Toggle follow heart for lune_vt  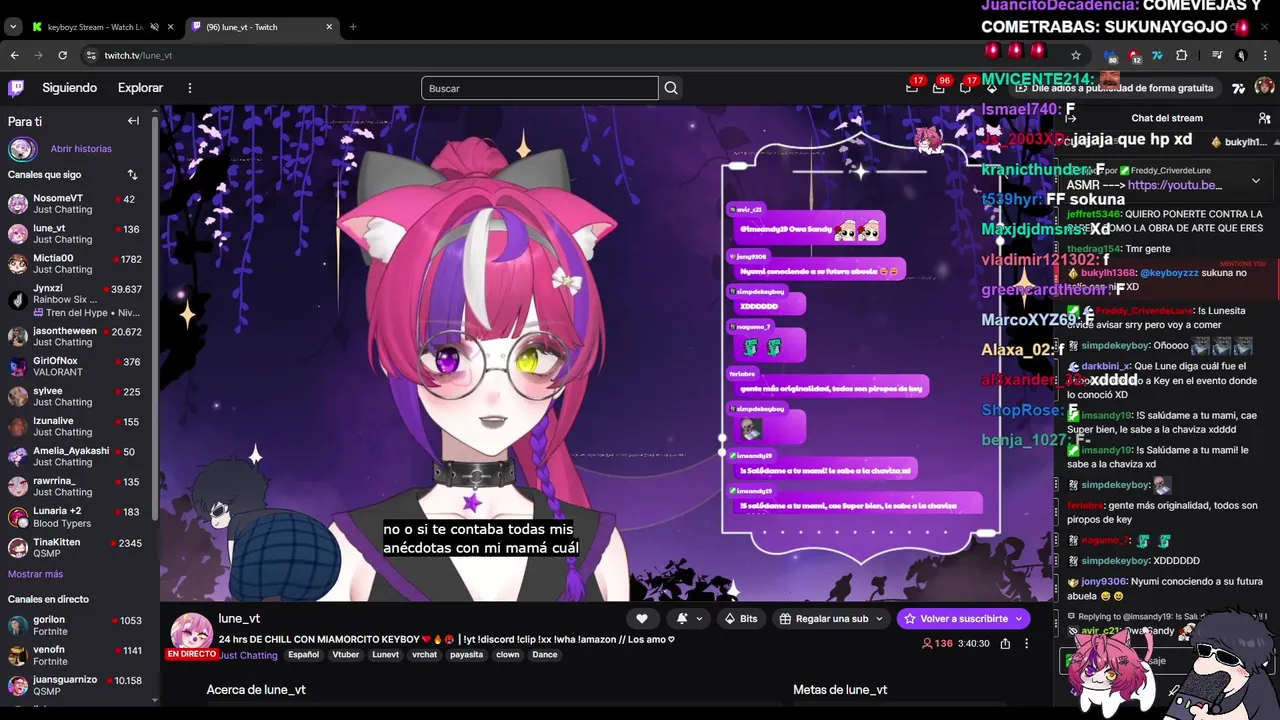(x=642, y=619)
